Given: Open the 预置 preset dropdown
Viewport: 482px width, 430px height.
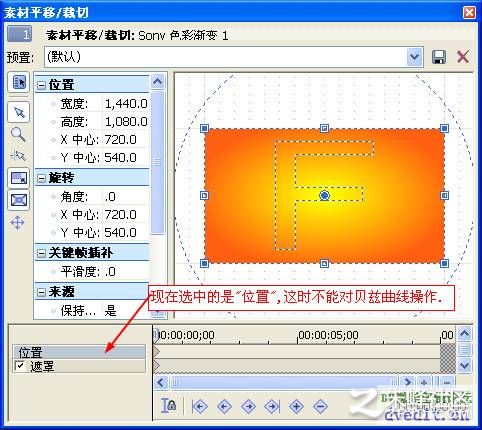Looking at the screenshot, I should pyautogui.click(x=414, y=57).
